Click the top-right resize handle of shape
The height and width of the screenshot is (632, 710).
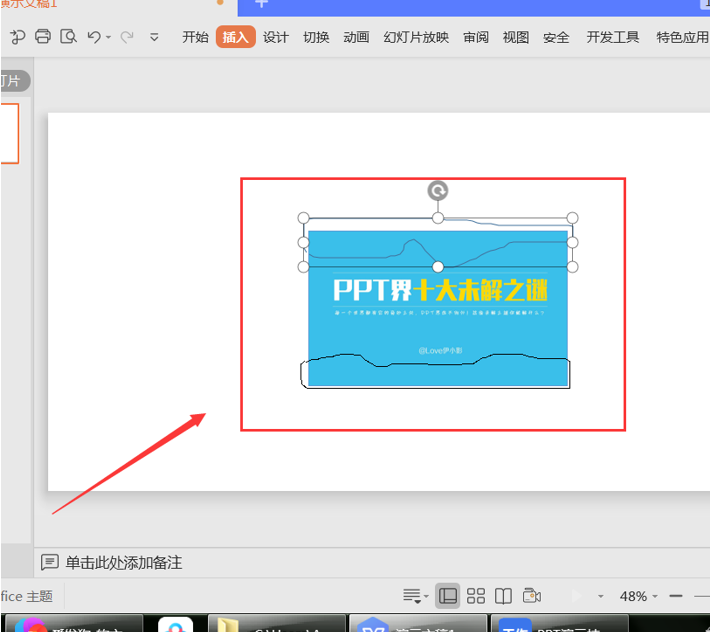click(x=572, y=218)
